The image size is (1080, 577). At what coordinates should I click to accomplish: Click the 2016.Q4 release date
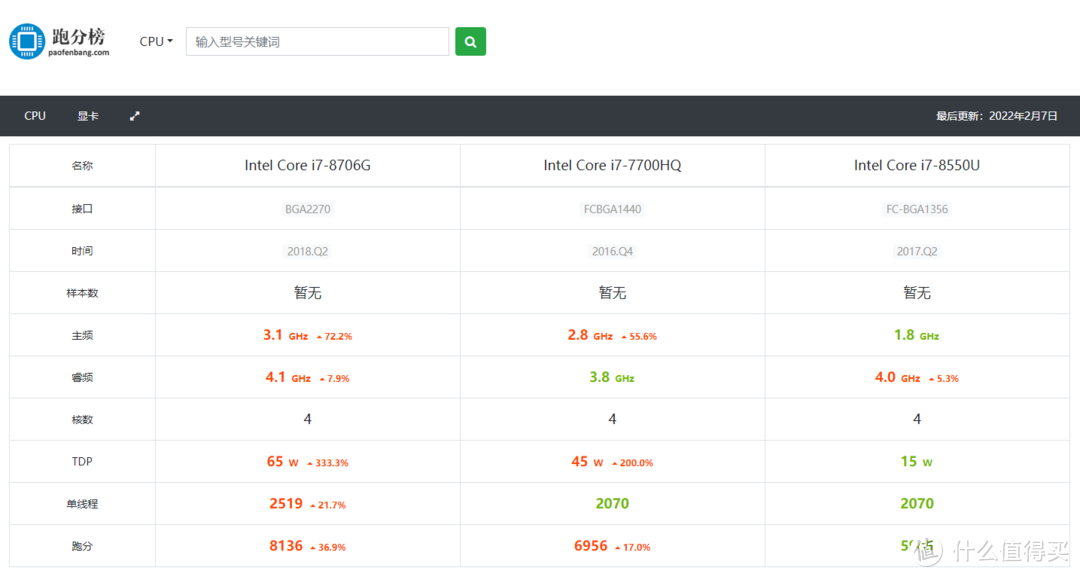pos(612,251)
